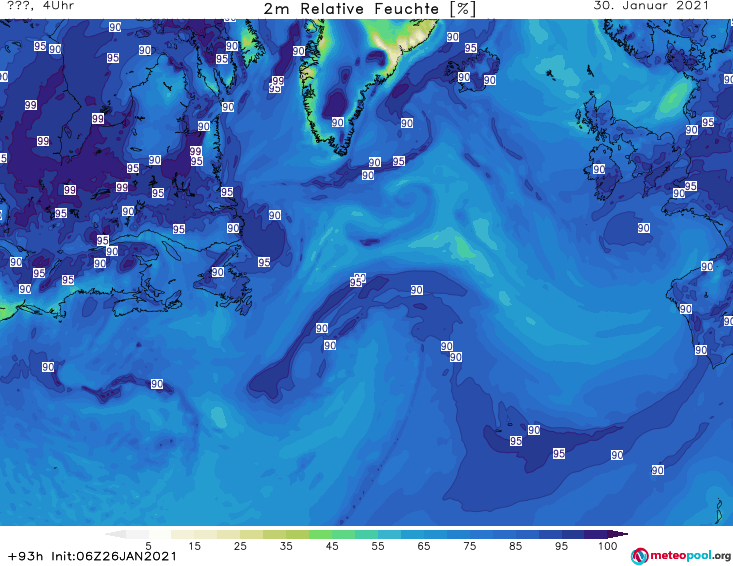Screen dimensions: 733x566
Task: Click legend value 45 under color bar
Action: pos(332,545)
